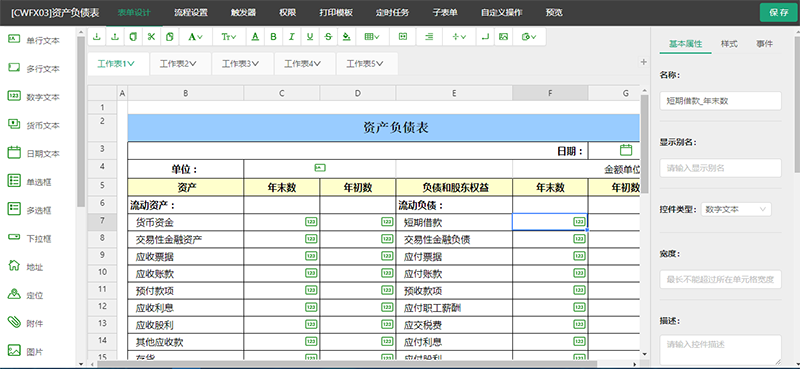This screenshot has height=369, width=800.
Task: Click the 预览 menu item
Action: [554, 13]
